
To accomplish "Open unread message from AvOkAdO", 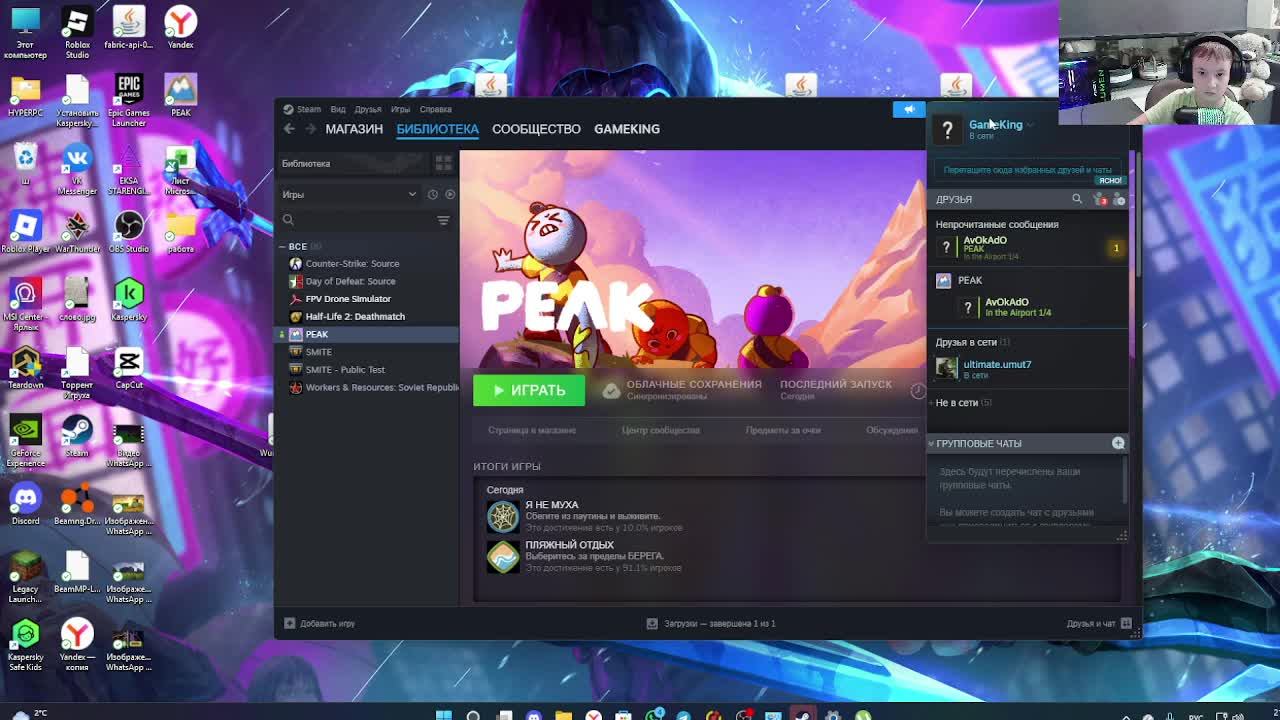I will point(1028,248).
